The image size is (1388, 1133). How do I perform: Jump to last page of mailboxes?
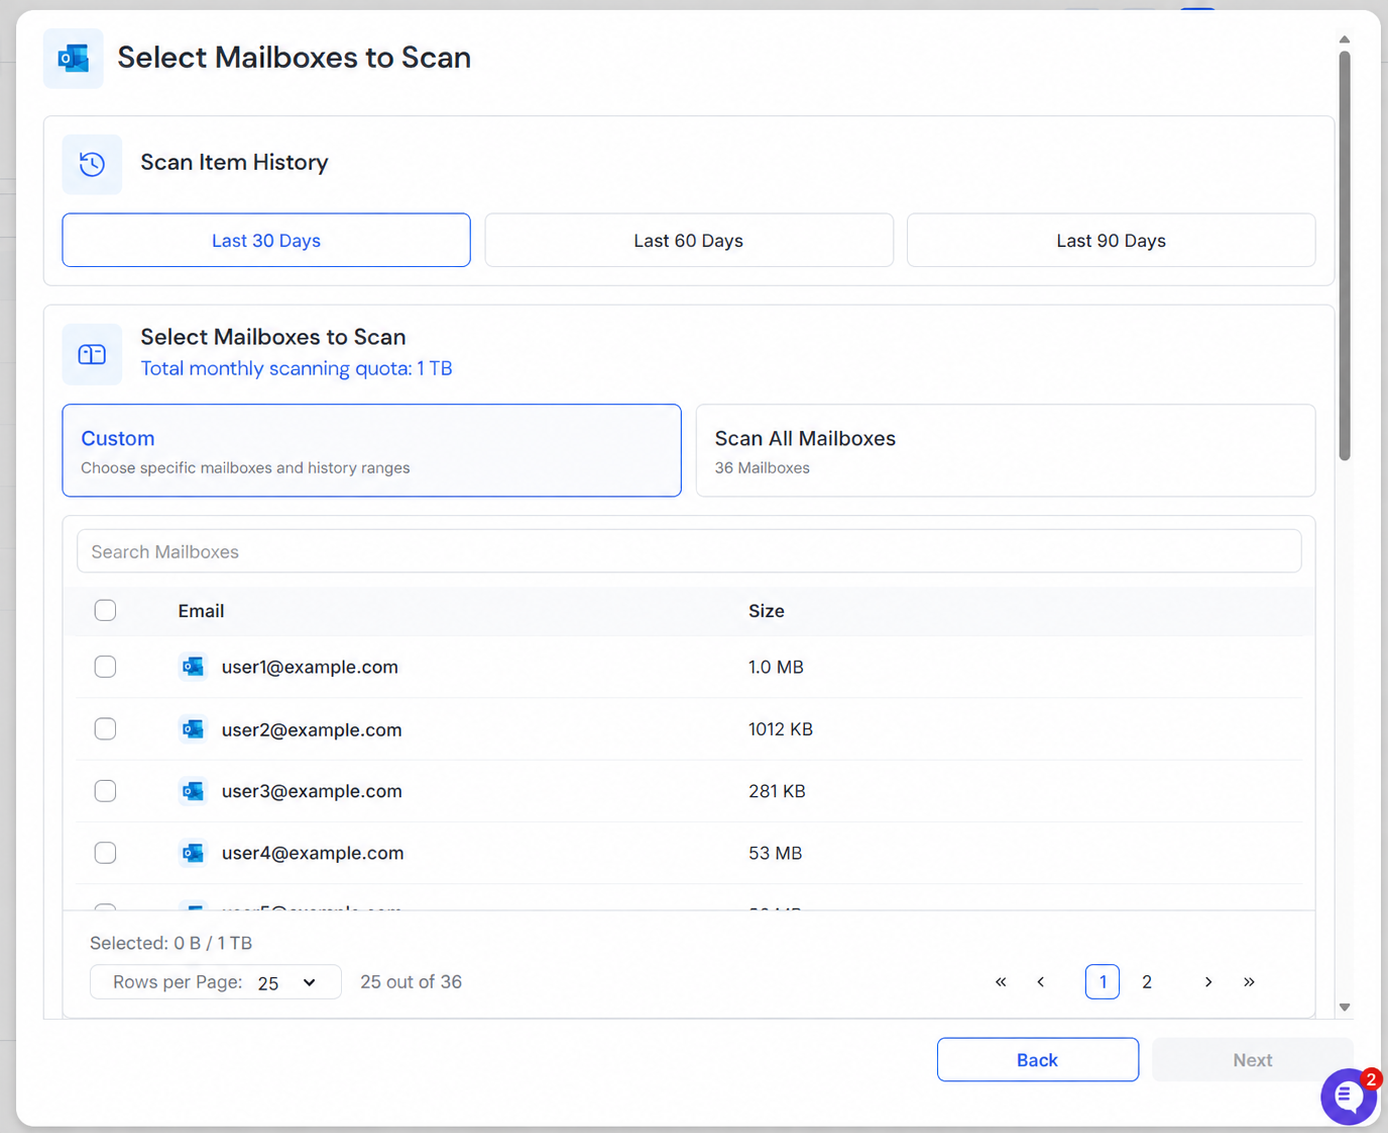tap(1249, 982)
